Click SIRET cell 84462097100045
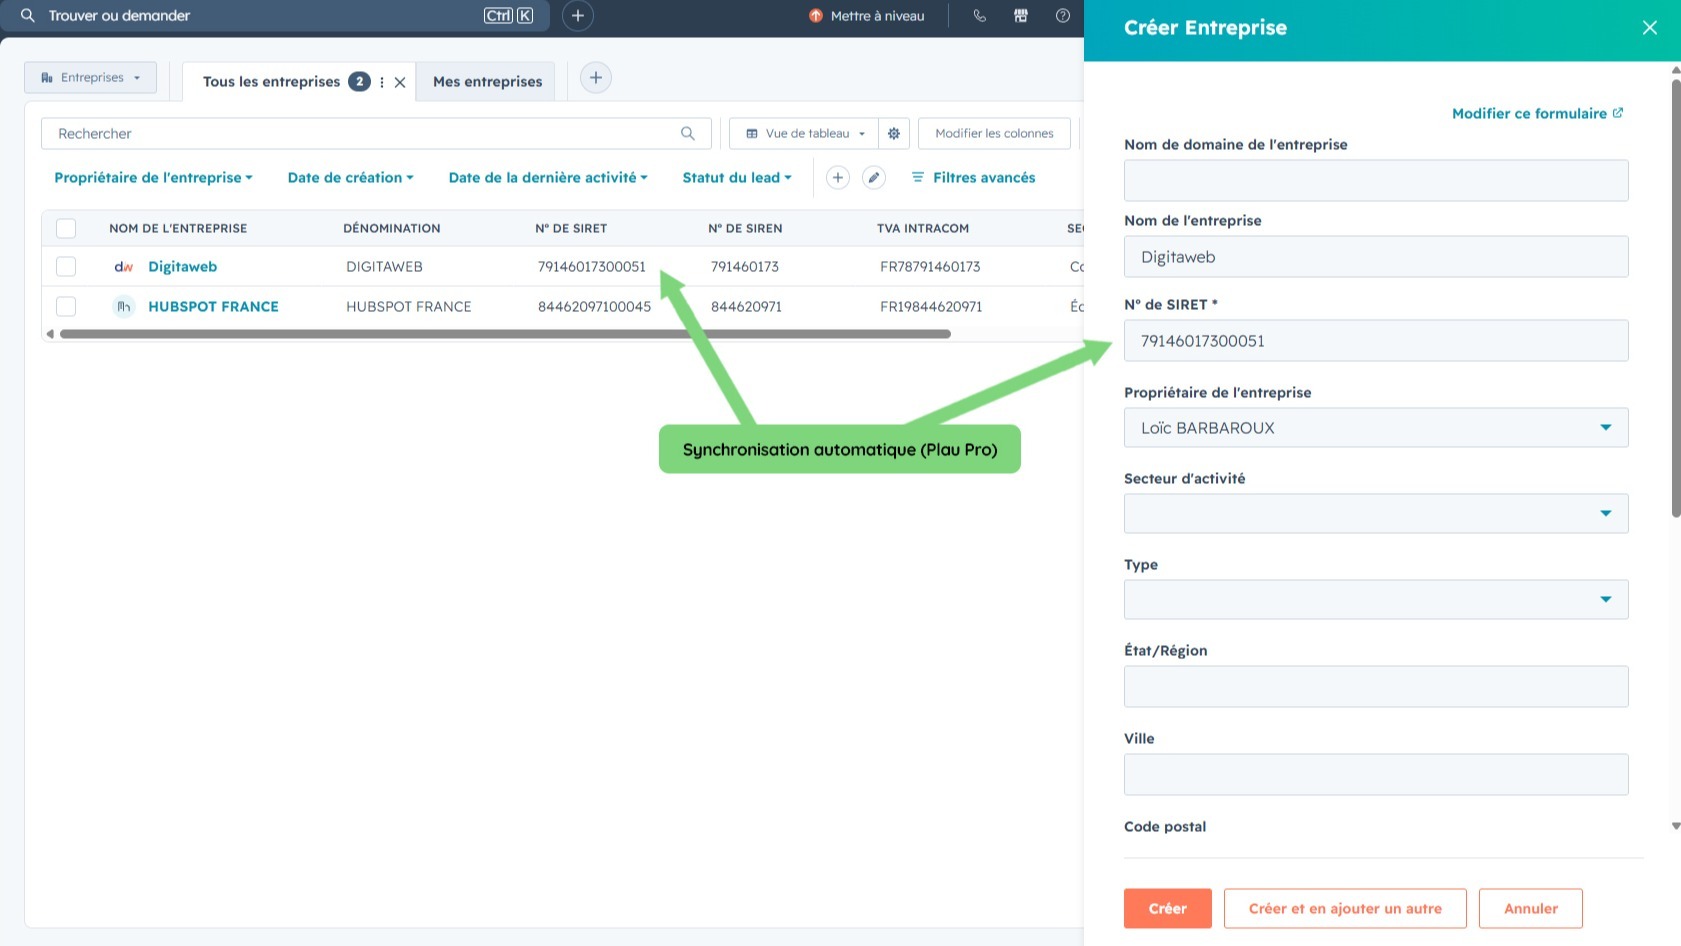This screenshot has width=1681, height=946. (594, 307)
